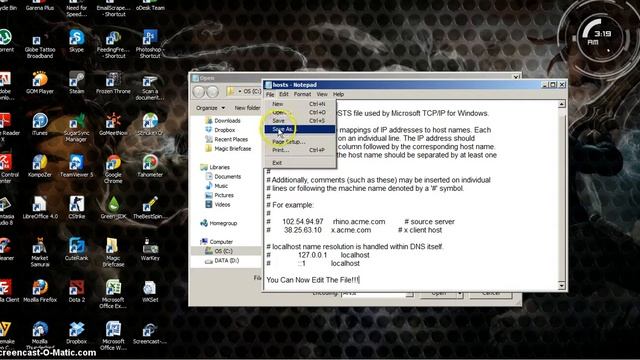640x360 pixels.
Task: Open Page Setup from File menu
Action: [300, 142]
